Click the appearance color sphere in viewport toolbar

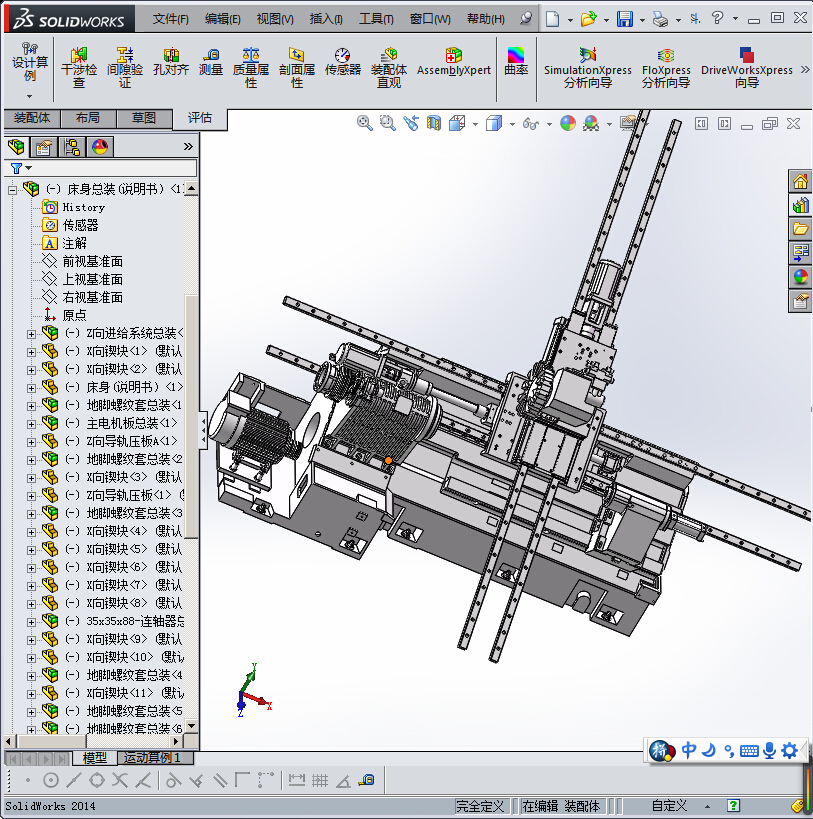[567, 123]
